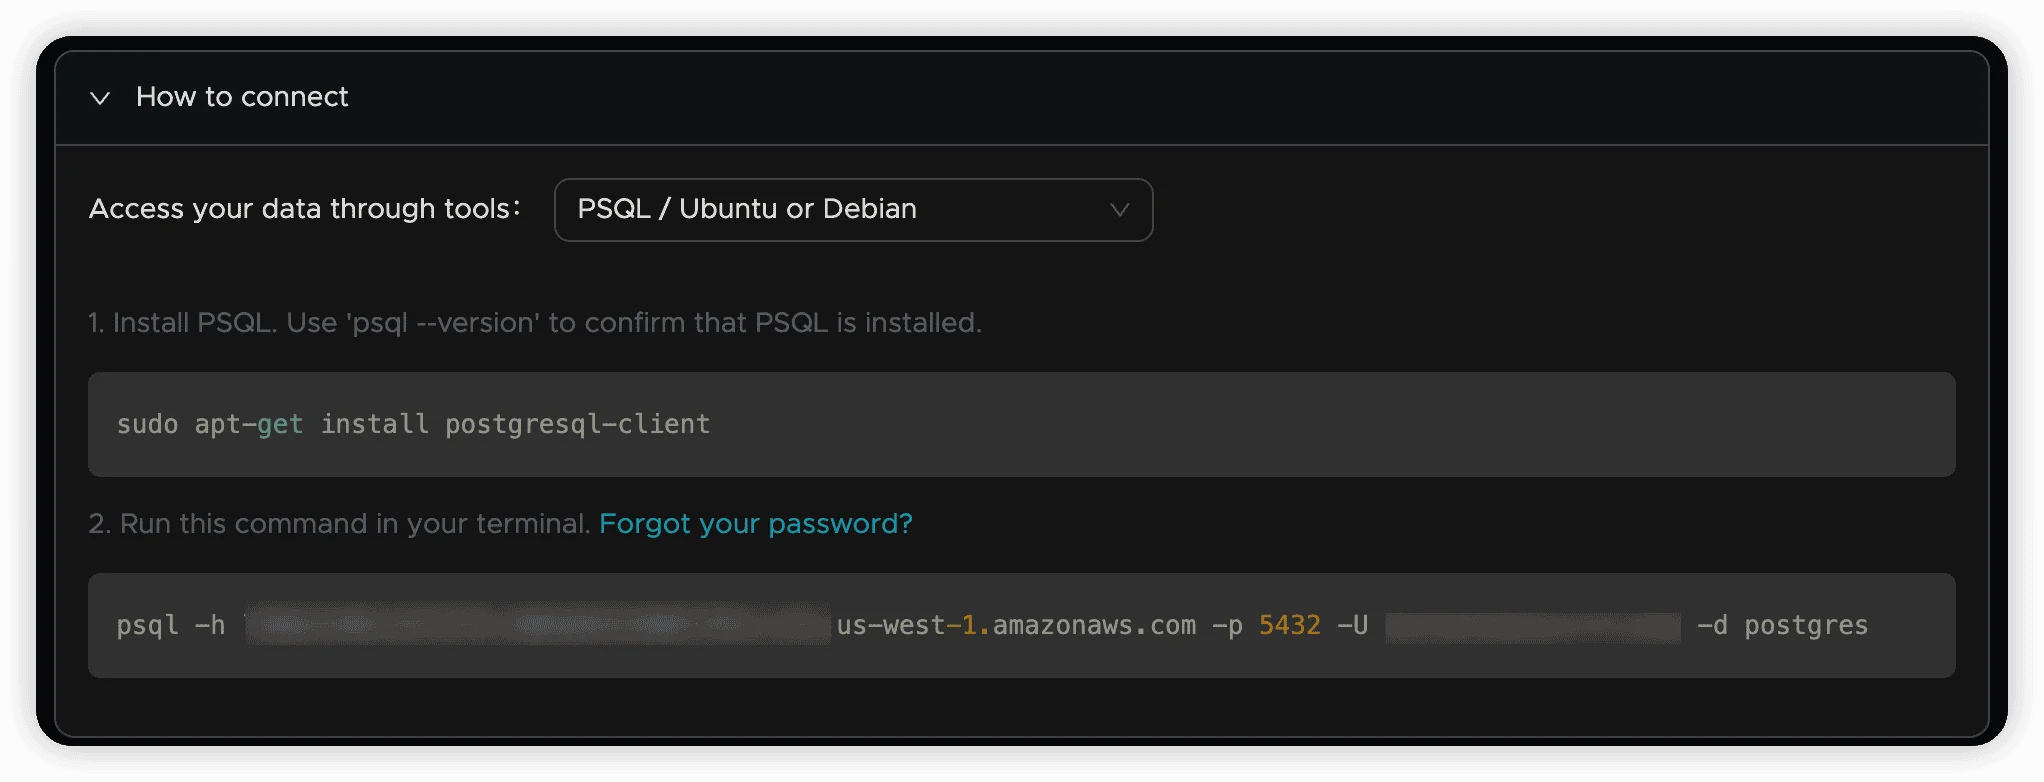This screenshot has width=2044, height=782.
Task: Click the port number 5432
Action: (1289, 626)
